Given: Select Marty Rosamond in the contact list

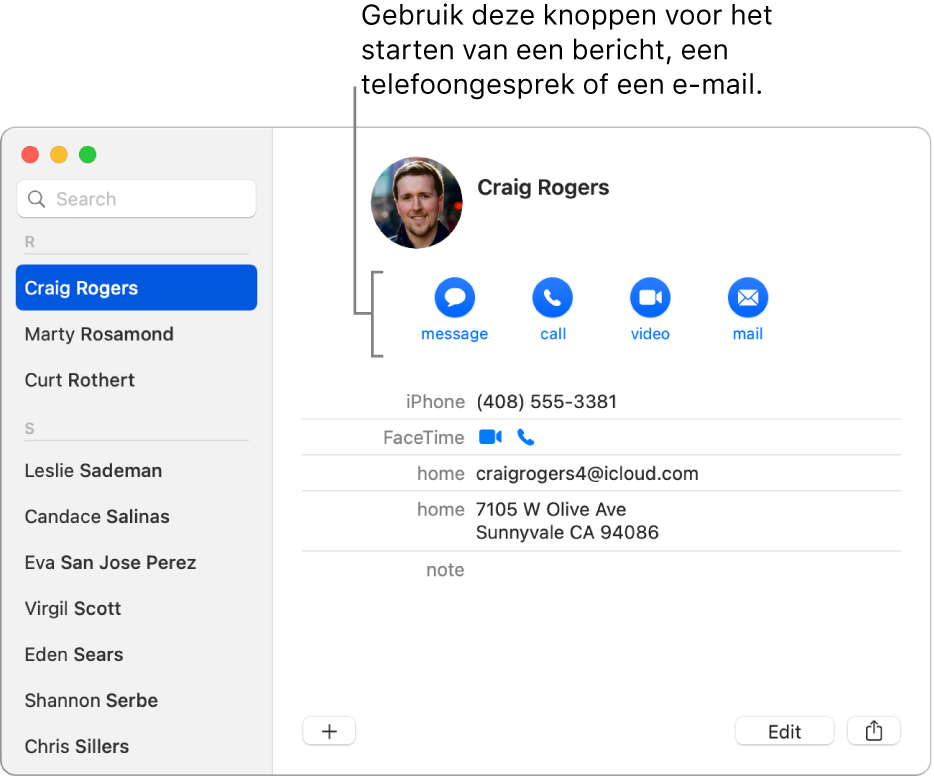Looking at the screenshot, I should (136, 334).
